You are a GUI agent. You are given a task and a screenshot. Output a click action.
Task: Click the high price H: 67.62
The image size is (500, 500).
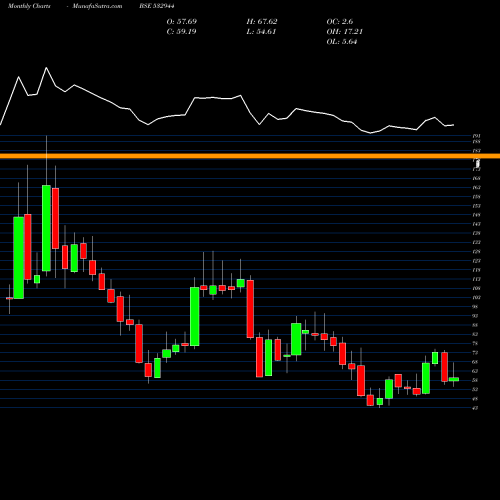[x=262, y=22]
